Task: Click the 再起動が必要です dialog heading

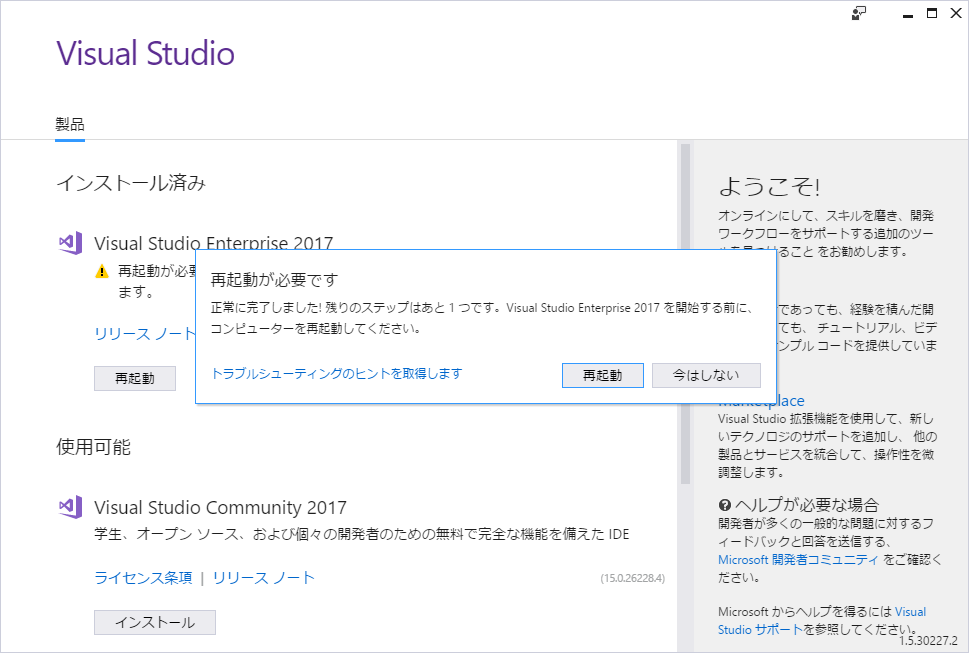Action: coord(274,280)
